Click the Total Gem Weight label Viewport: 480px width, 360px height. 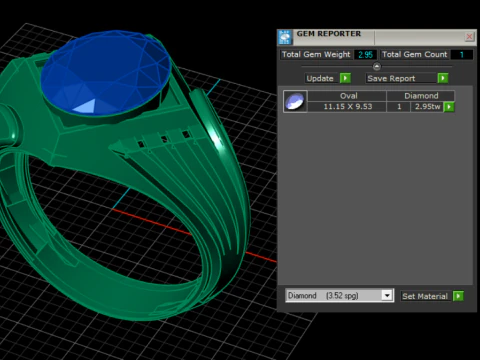pyautogui.click(x=316, y=55)
